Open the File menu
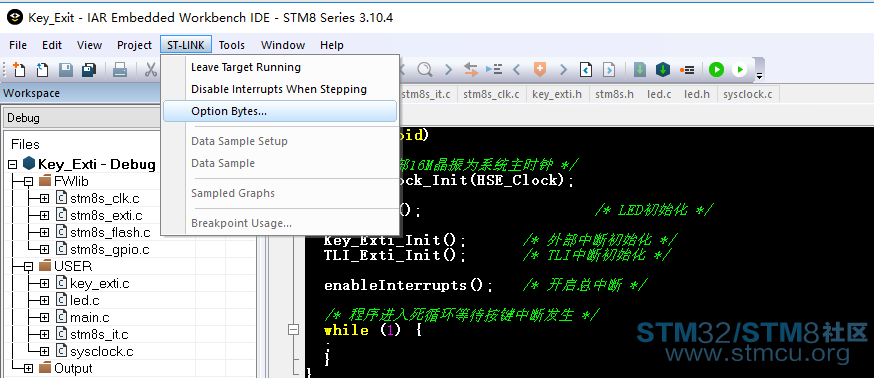The width and height of the screenshot is (874, 378). click(x=18, y=45)
